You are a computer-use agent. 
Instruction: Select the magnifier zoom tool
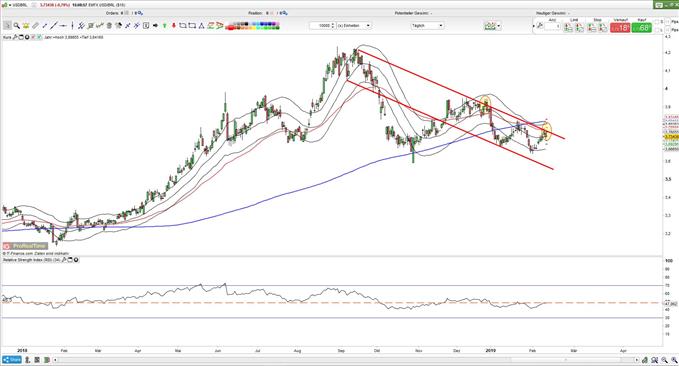pyautogui.click(x=16, y=26)
